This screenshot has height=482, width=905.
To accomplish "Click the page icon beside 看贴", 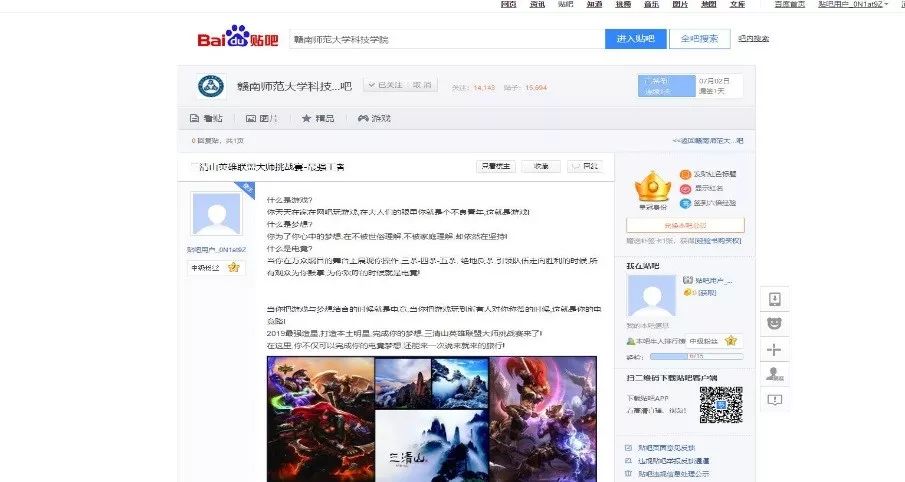I will click(x=195, y=118).
